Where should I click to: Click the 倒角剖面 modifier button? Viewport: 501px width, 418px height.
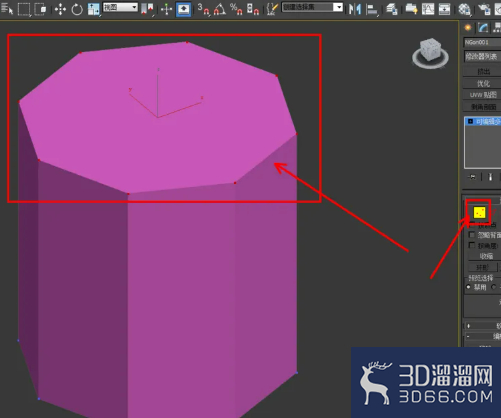482,107
